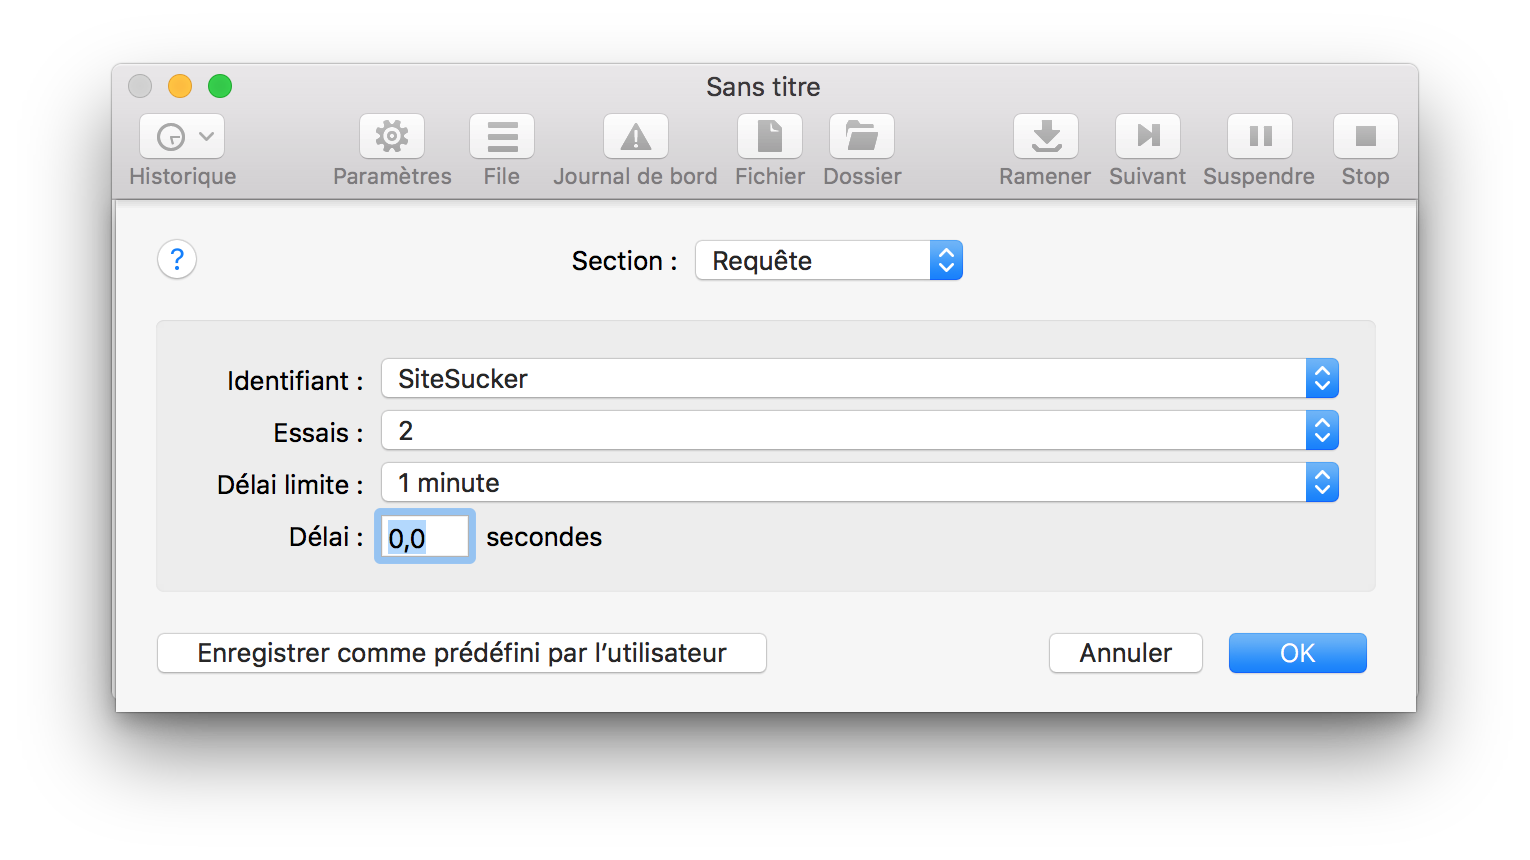Confirm with the OK button

1297,653
